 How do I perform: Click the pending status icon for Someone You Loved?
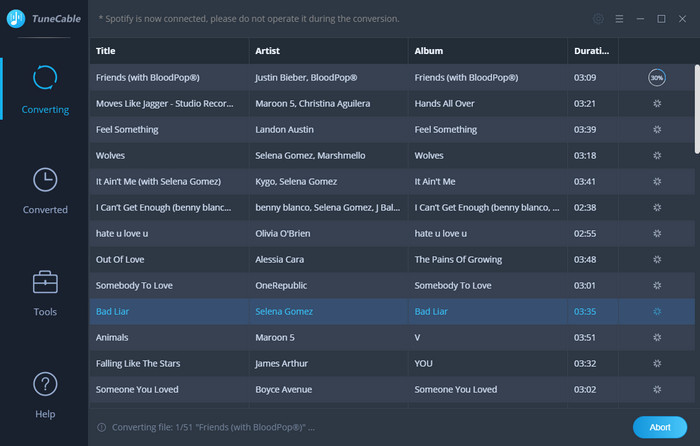coord(657,389)
